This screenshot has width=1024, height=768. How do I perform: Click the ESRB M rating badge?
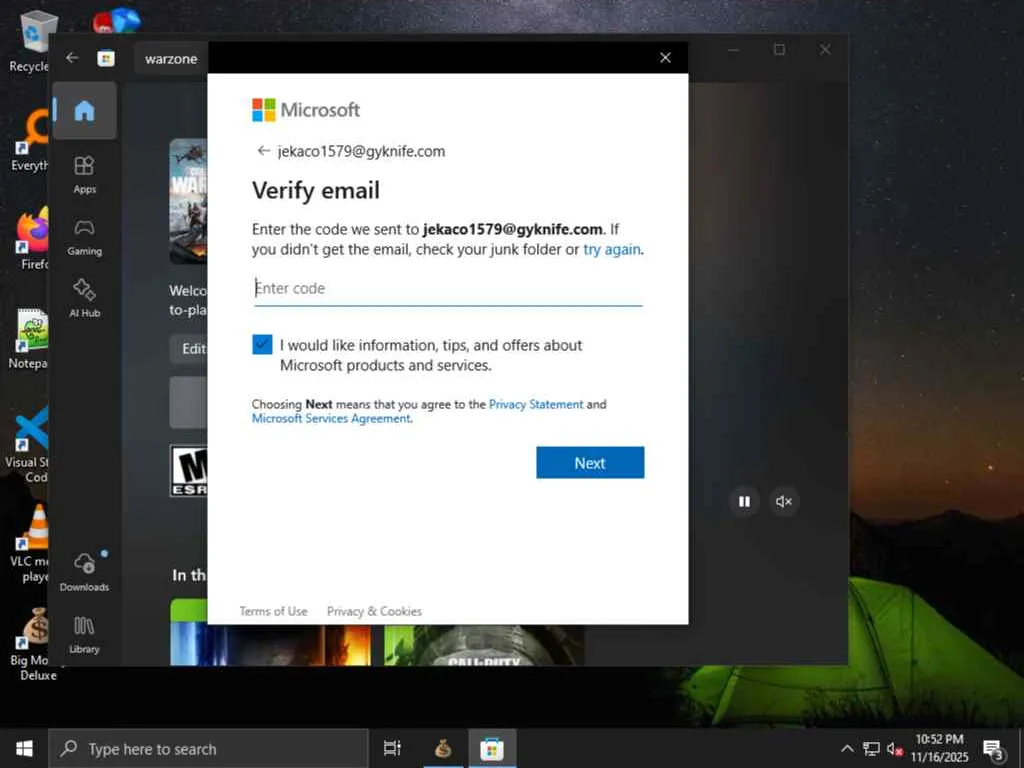(189, 471)
